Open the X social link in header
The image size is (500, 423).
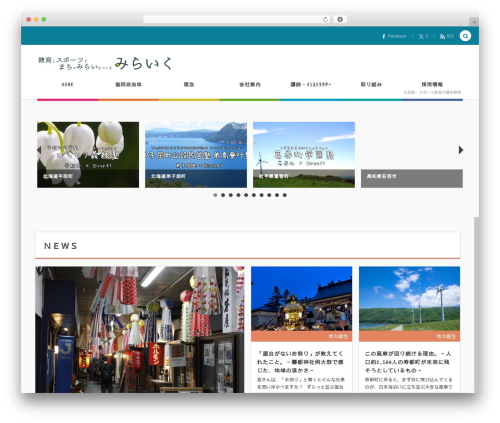click(x=423, y=36)
